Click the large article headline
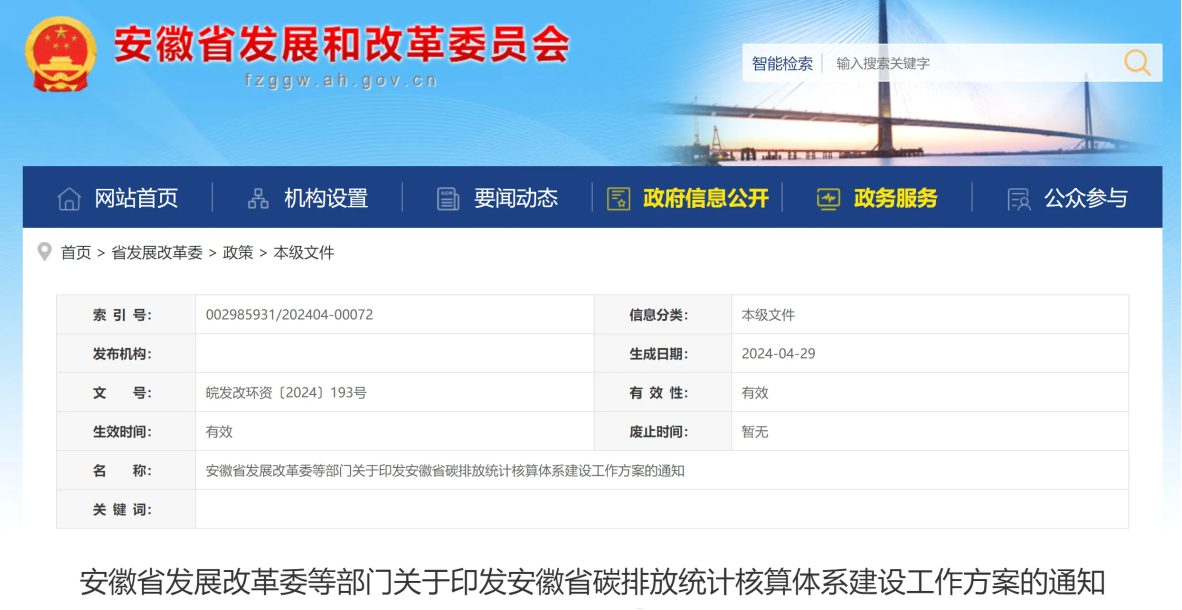Viewport: 1182px width, 610px height. 593,583
